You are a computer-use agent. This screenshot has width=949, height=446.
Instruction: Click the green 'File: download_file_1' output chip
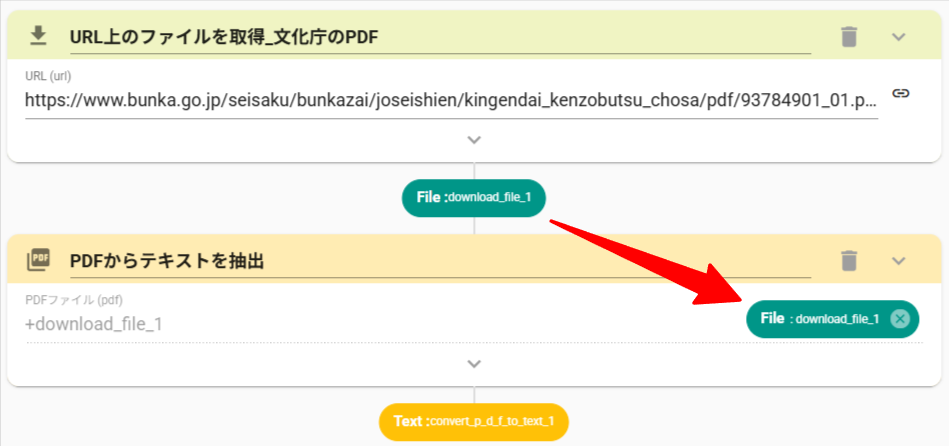[x=474, y=197]
